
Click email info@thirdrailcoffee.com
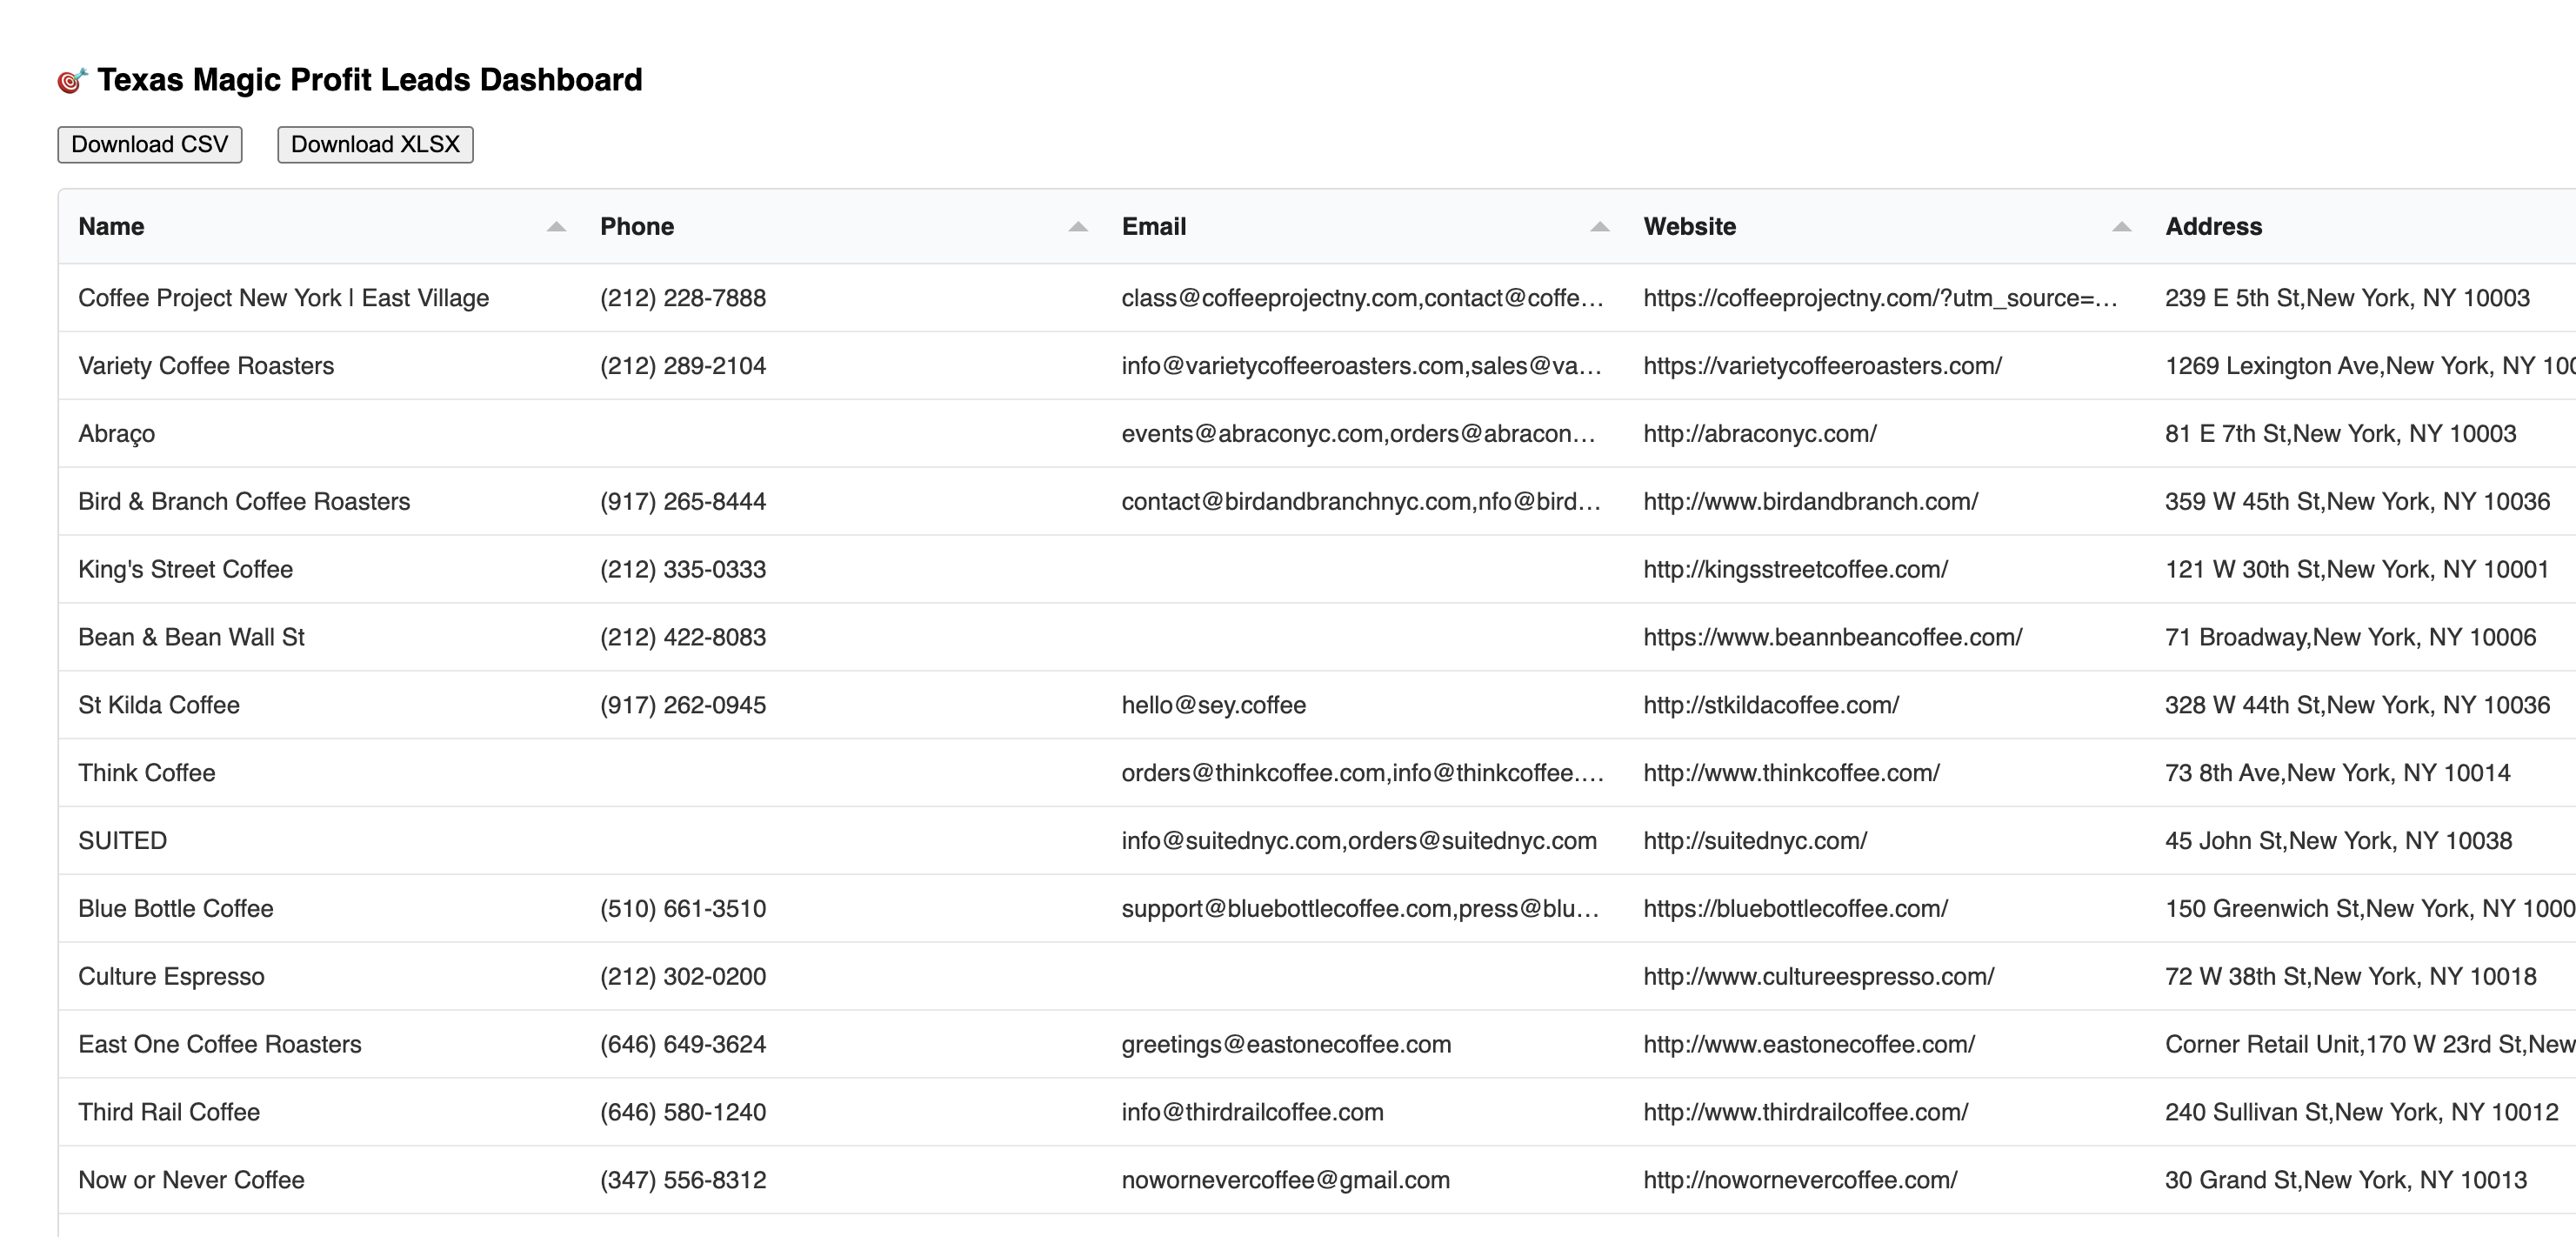1252,1113
